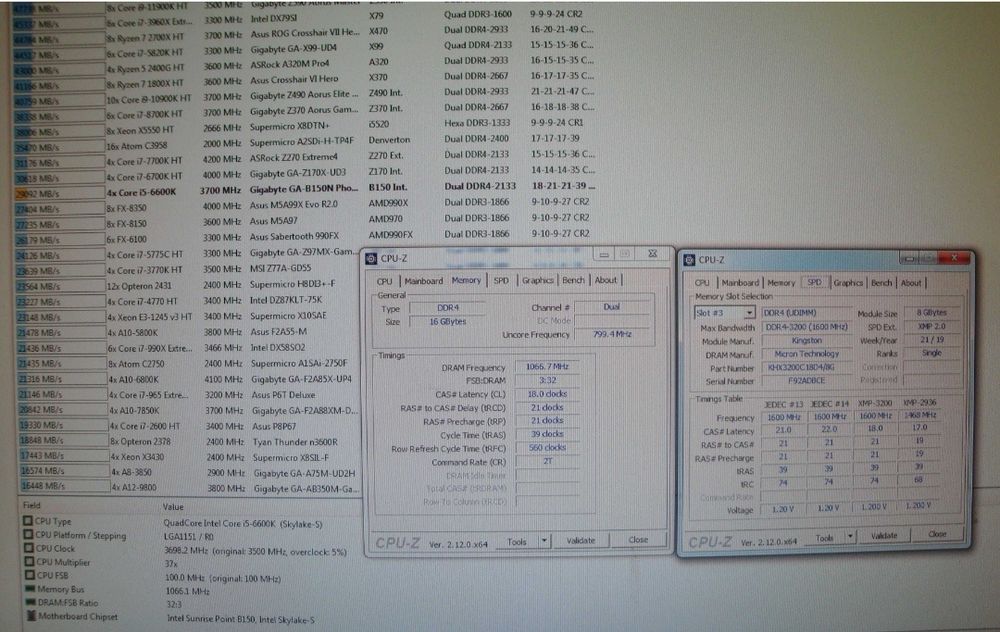This screenshot has height=632, width=1000.
Task: Click the 27404 MB/s result bar for FX-8350
Action: coord(59,209)
